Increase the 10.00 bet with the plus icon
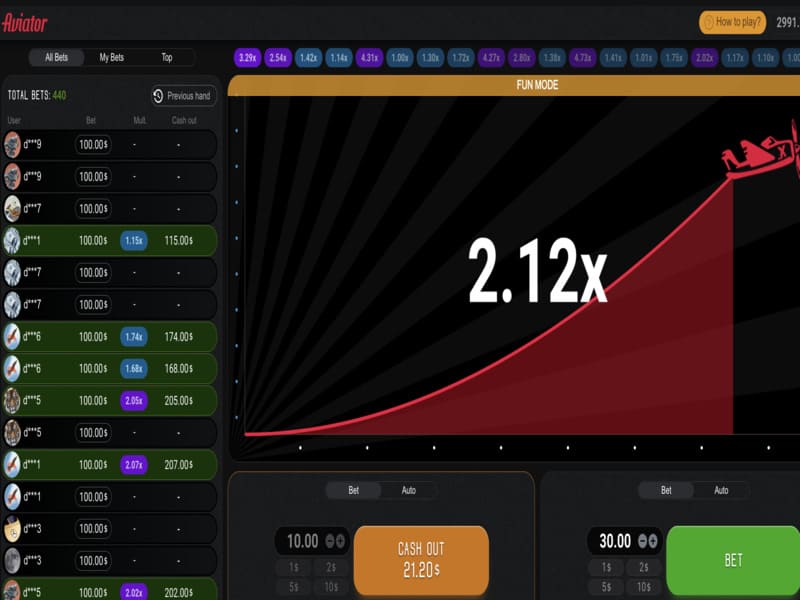800x600 pixels. tap(340, 541)
